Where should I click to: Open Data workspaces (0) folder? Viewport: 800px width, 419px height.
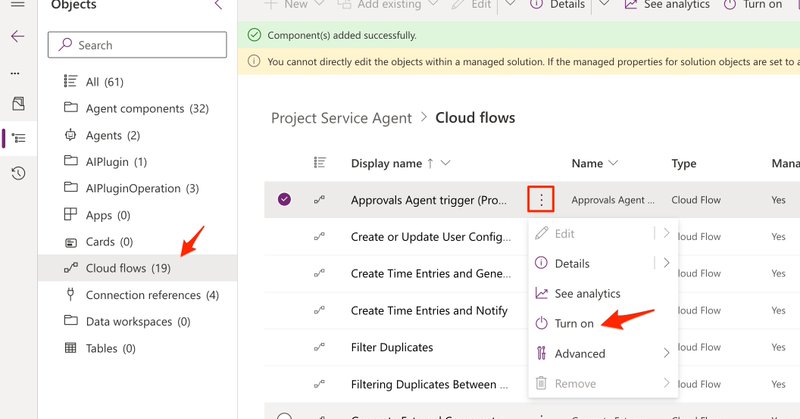[x=137, y=322]
